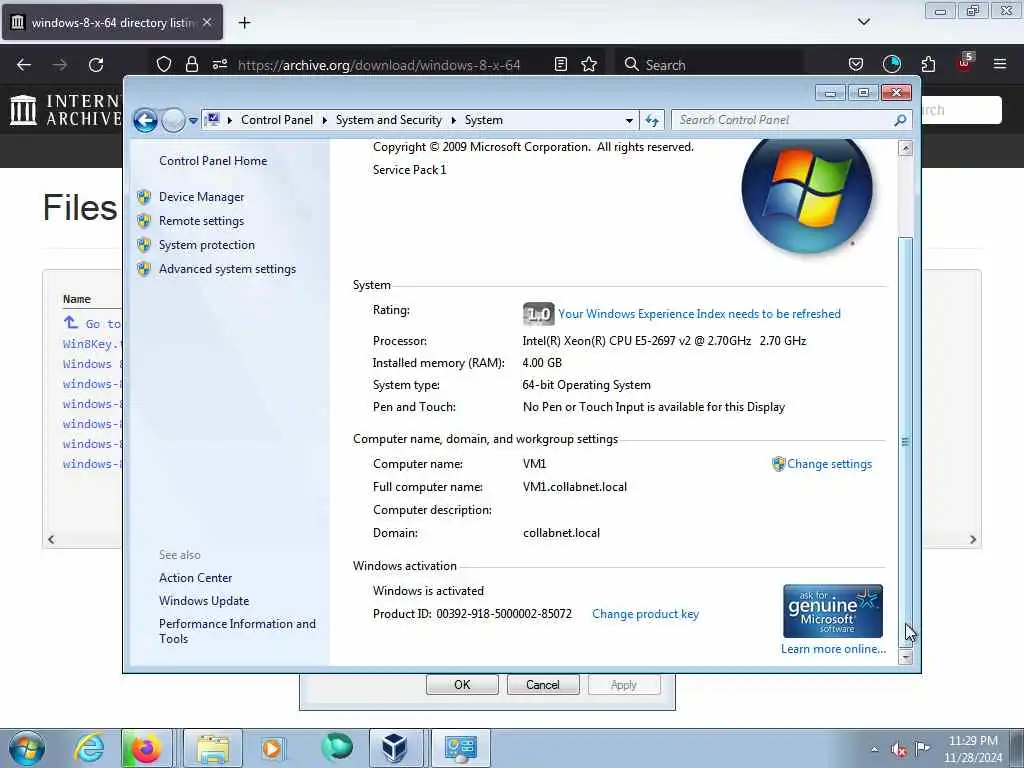Click the genuine Microsoft software badge
1024x768 pixels.
[x=833, y=611]
